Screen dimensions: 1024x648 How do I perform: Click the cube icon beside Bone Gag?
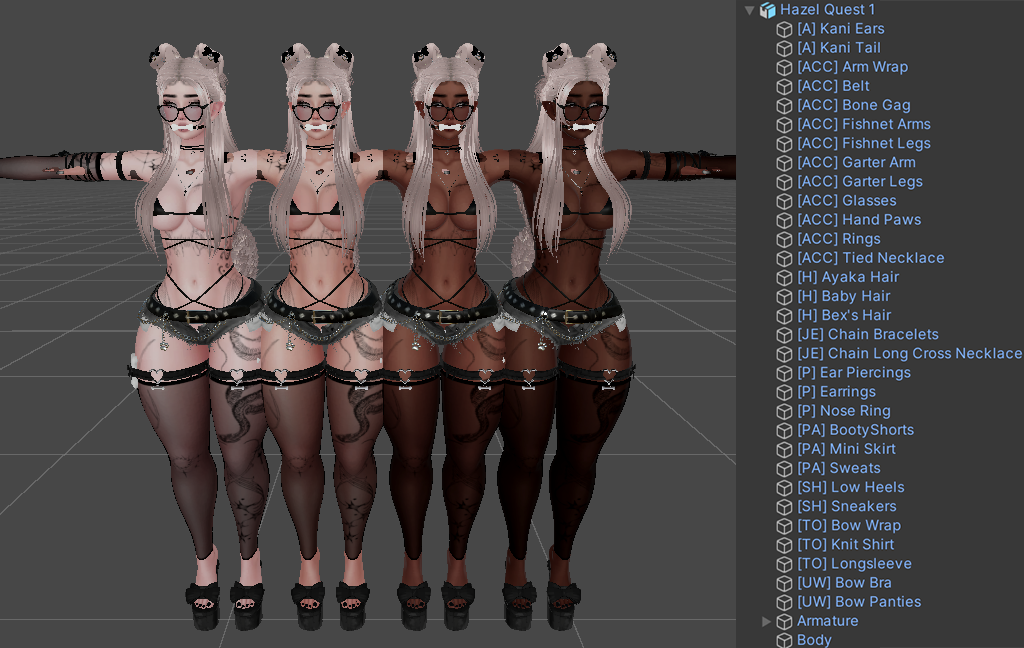coord(784,106)
